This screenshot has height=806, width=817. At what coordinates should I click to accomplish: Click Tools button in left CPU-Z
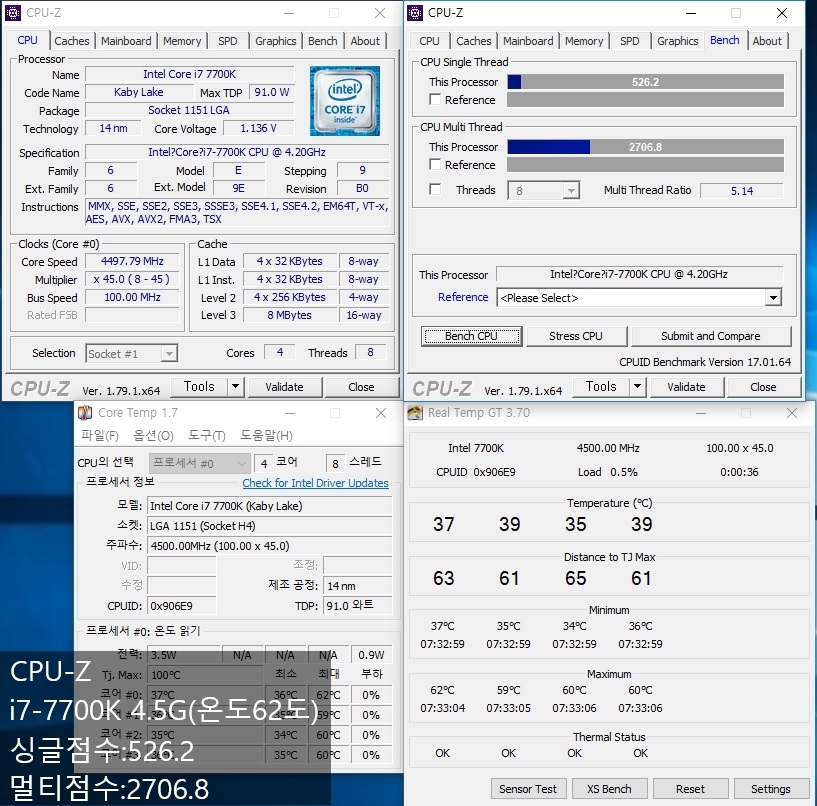tap(199, 387)
